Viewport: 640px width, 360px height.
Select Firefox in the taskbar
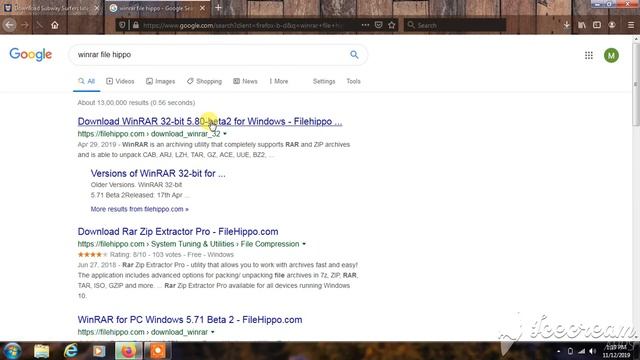[129, 351]
